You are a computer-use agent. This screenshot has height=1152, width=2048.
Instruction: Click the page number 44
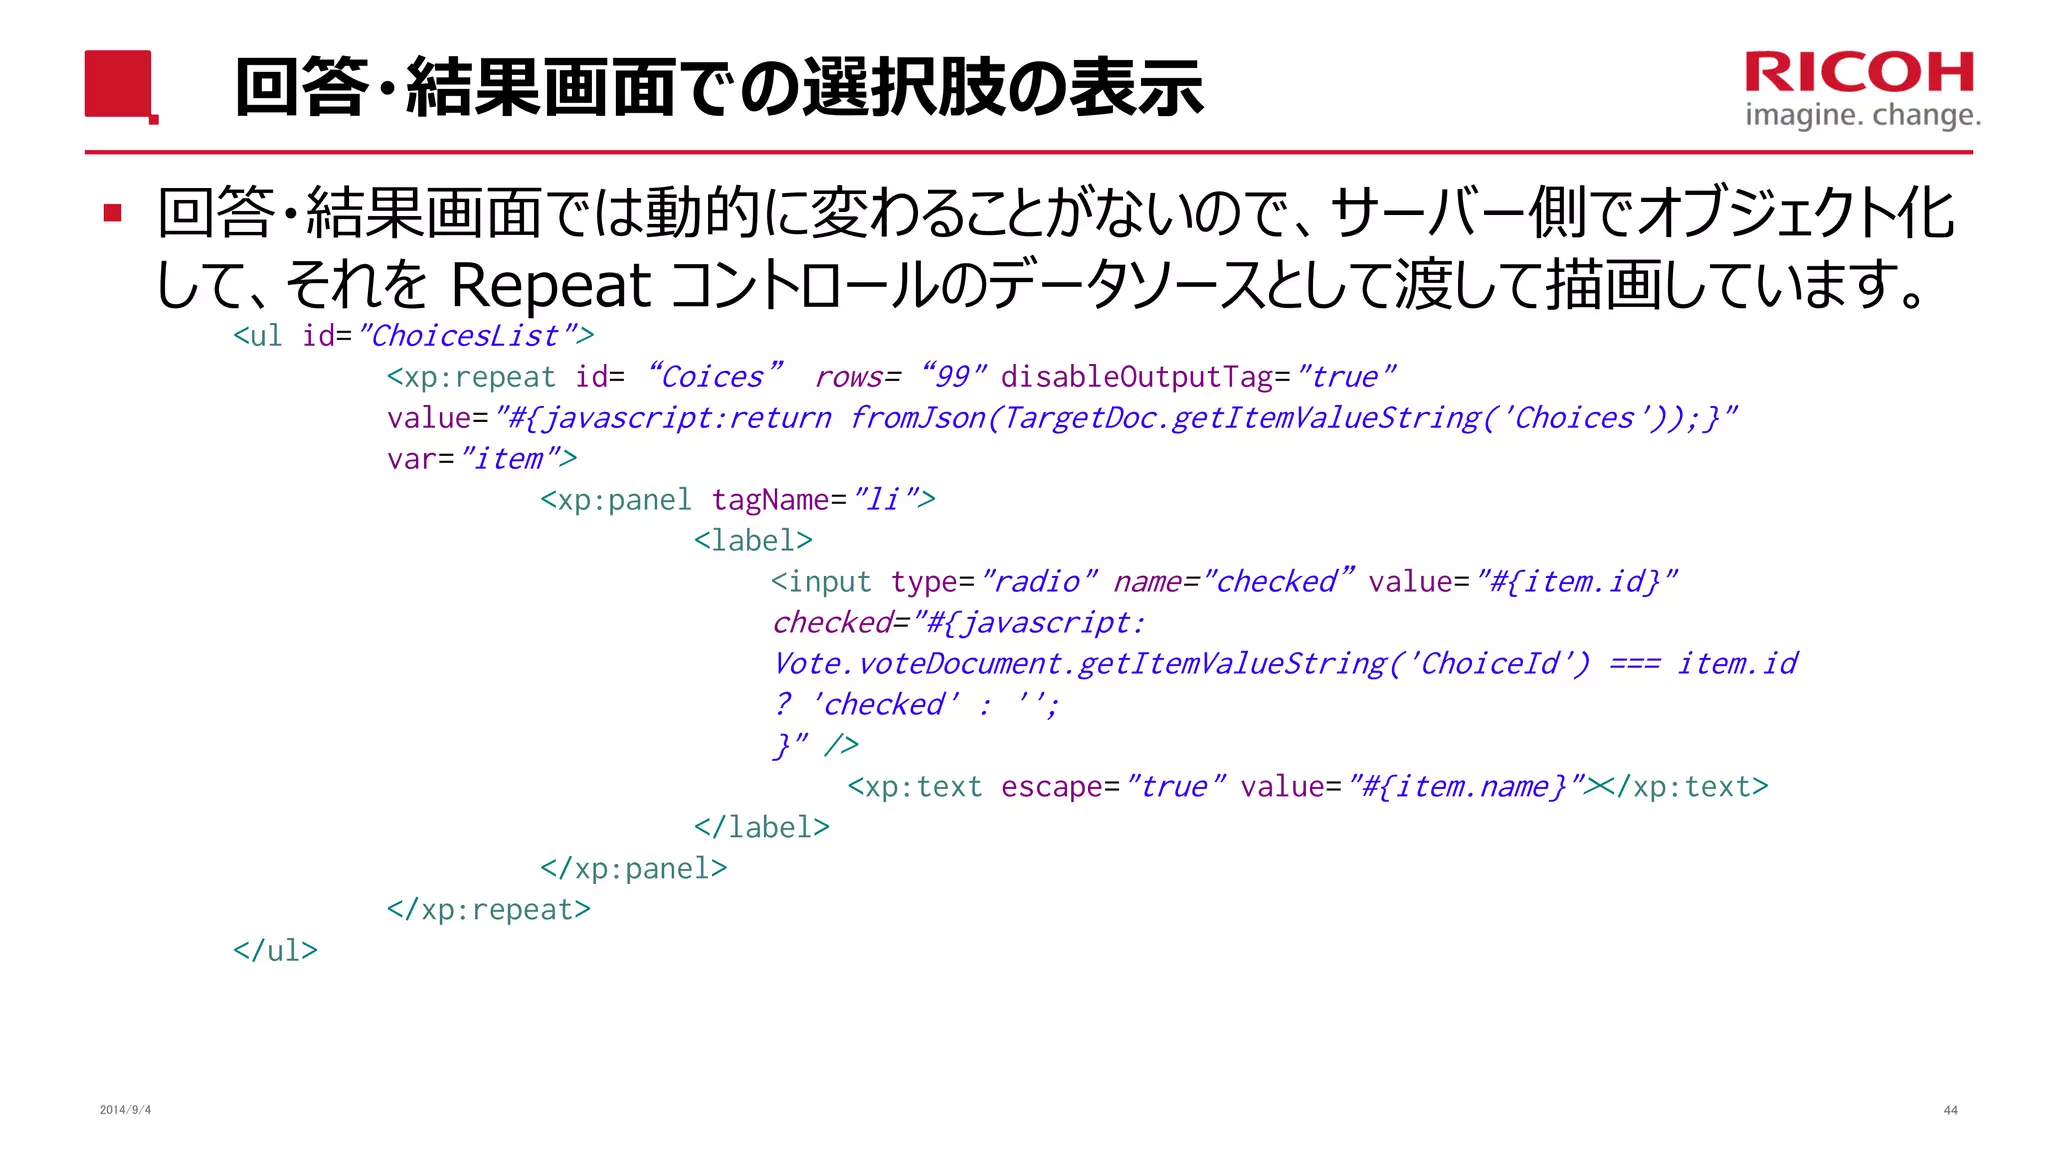coord(1950,1110)
